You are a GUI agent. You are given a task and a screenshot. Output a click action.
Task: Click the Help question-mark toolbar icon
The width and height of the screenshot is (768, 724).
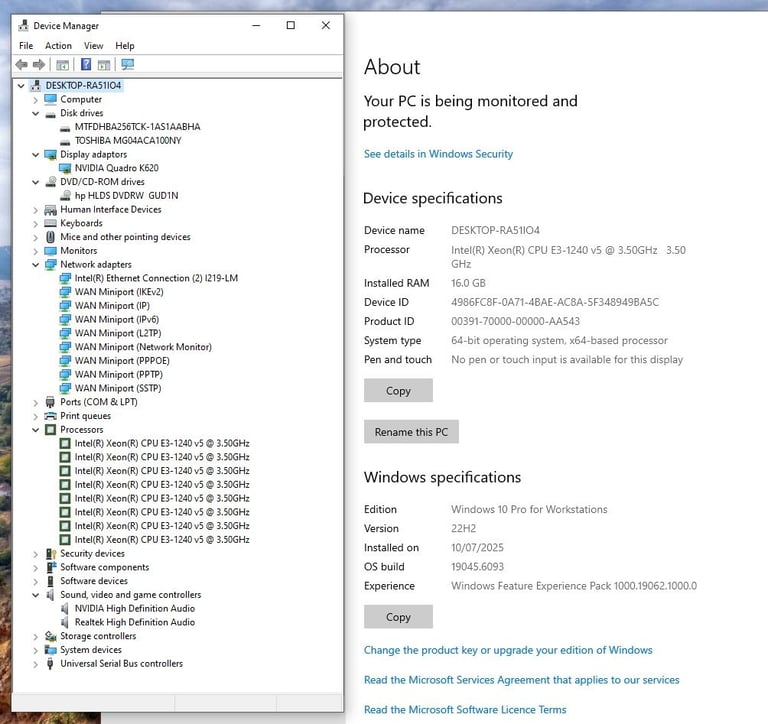pos(86,64)
